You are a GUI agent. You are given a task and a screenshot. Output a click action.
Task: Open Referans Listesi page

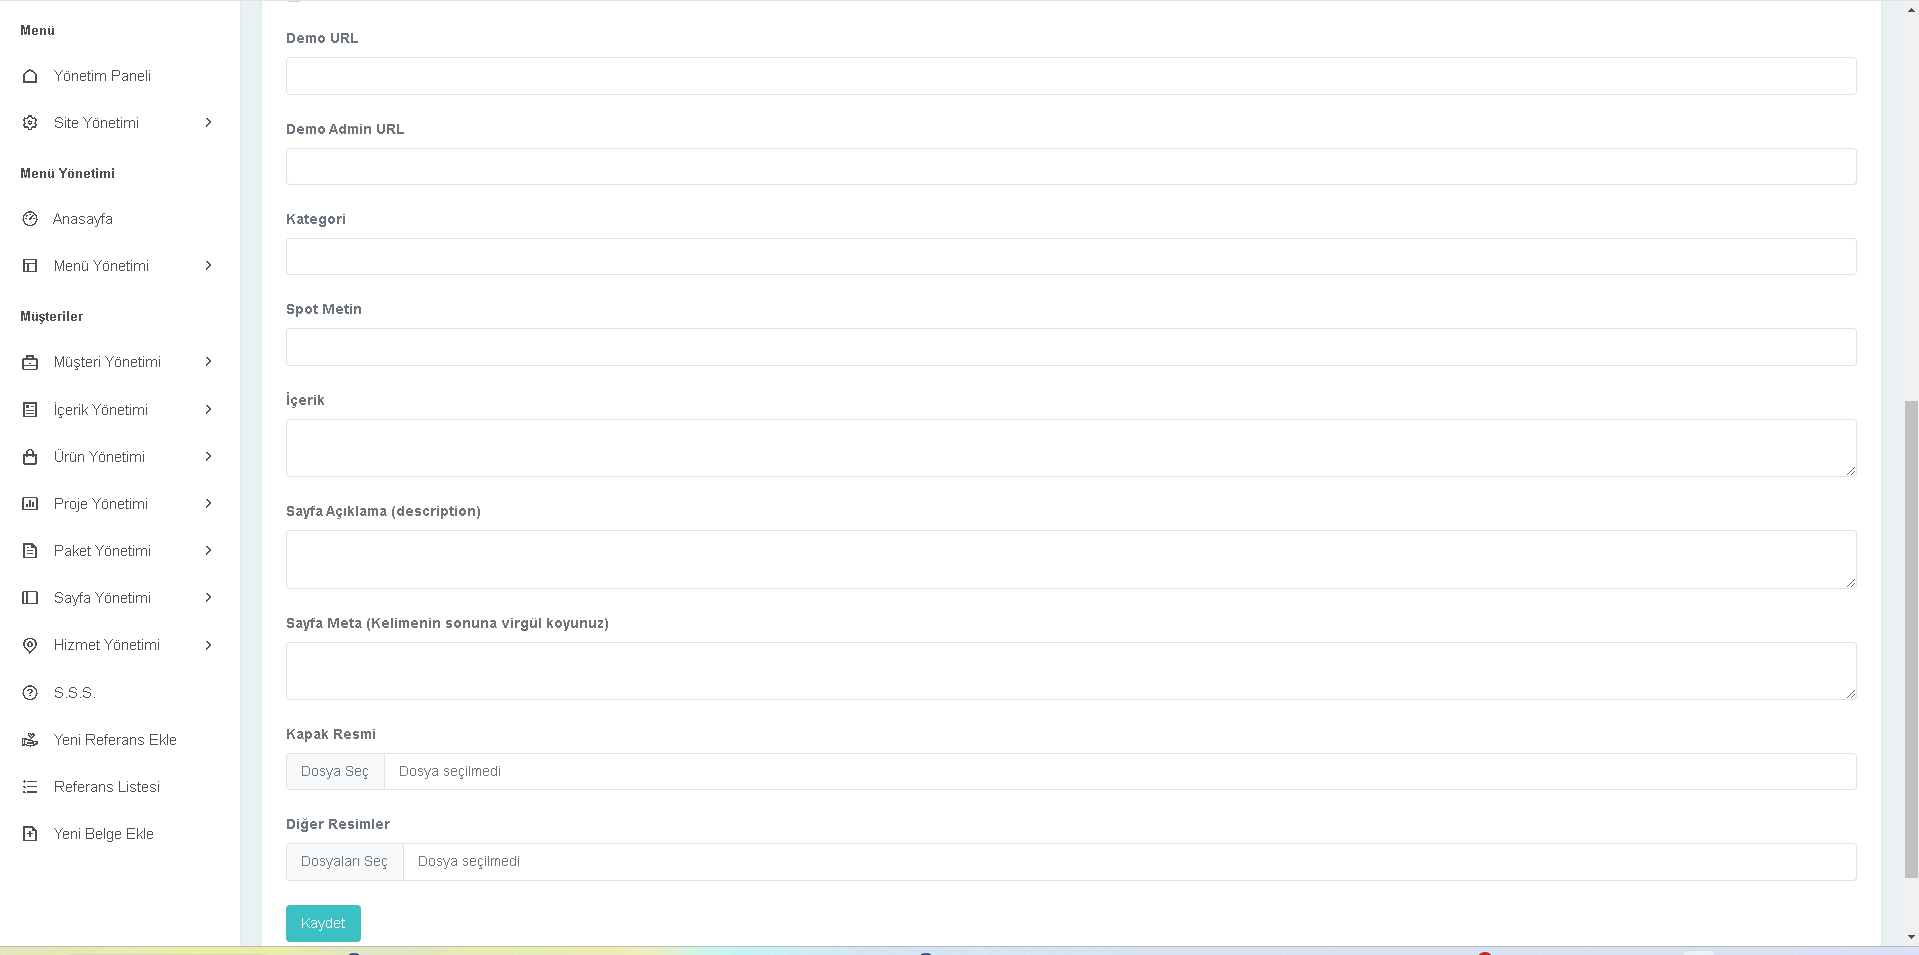coord(107,787)
